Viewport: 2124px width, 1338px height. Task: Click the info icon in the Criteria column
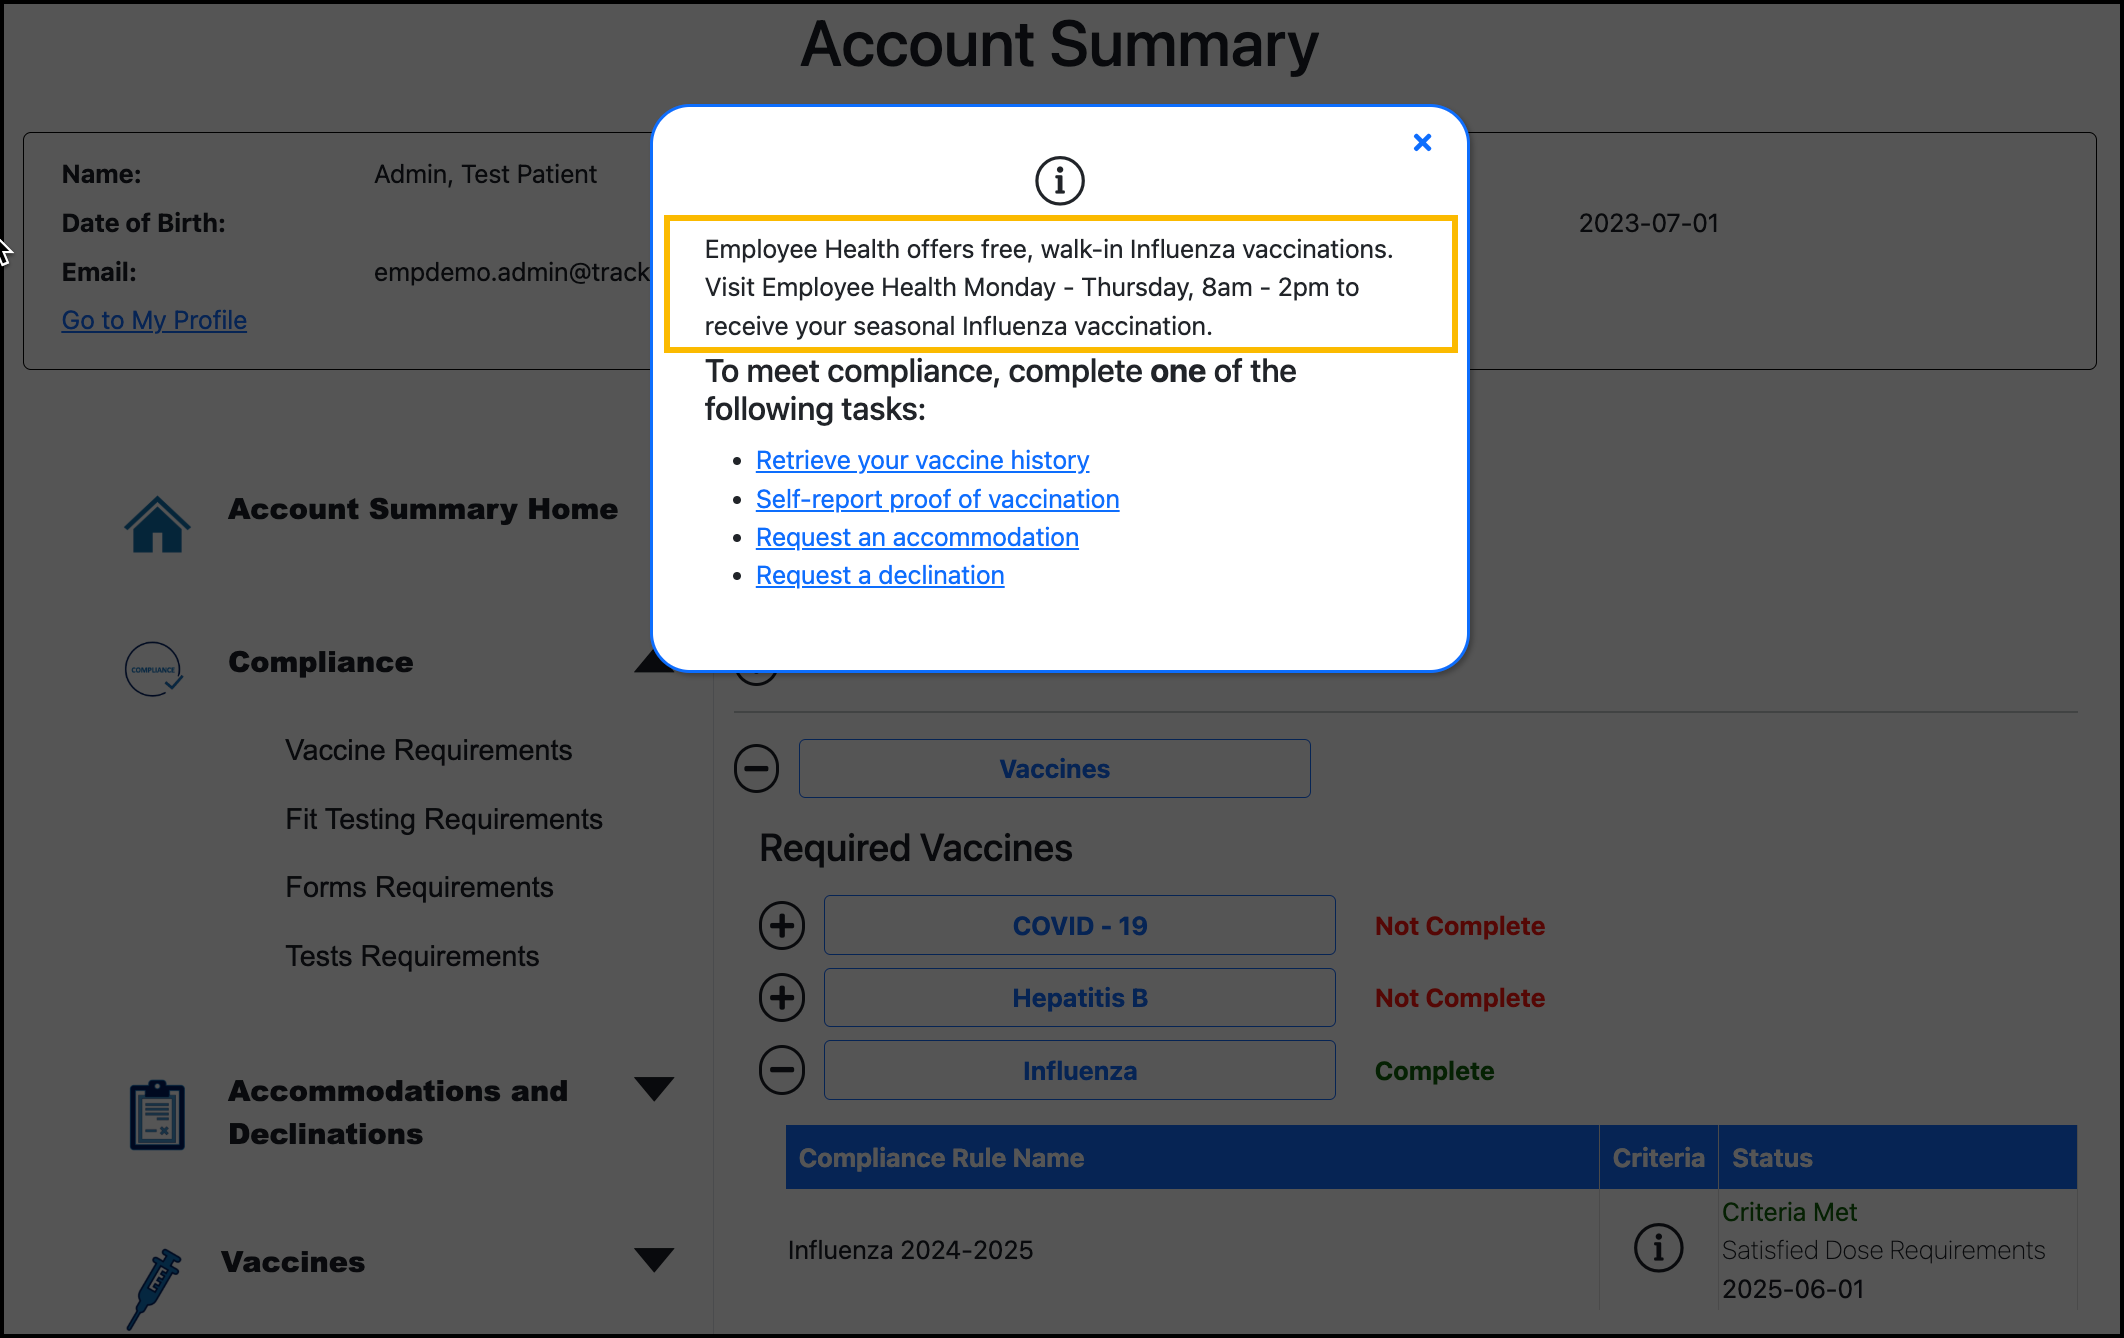[1659, 1248]
